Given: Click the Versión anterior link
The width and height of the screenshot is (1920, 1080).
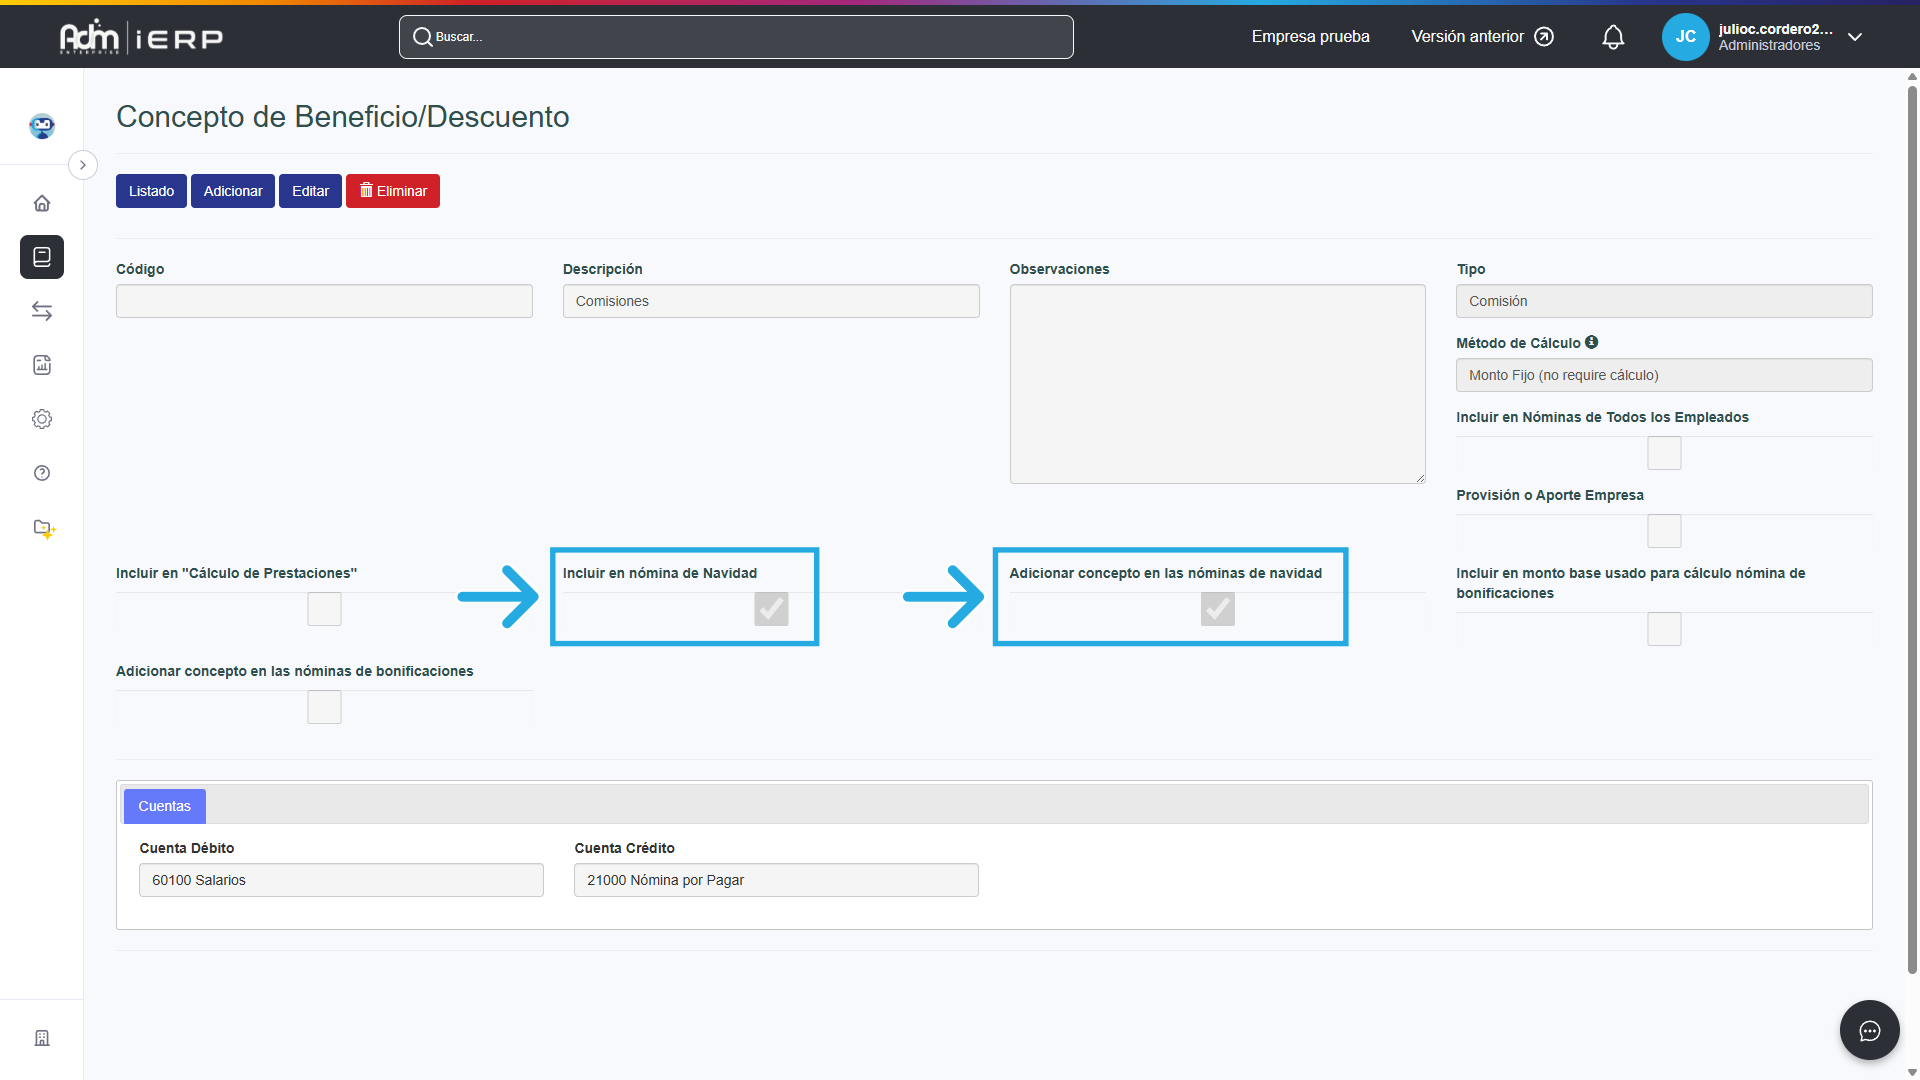Looking at the screenshot, I should pos(1482,37).
